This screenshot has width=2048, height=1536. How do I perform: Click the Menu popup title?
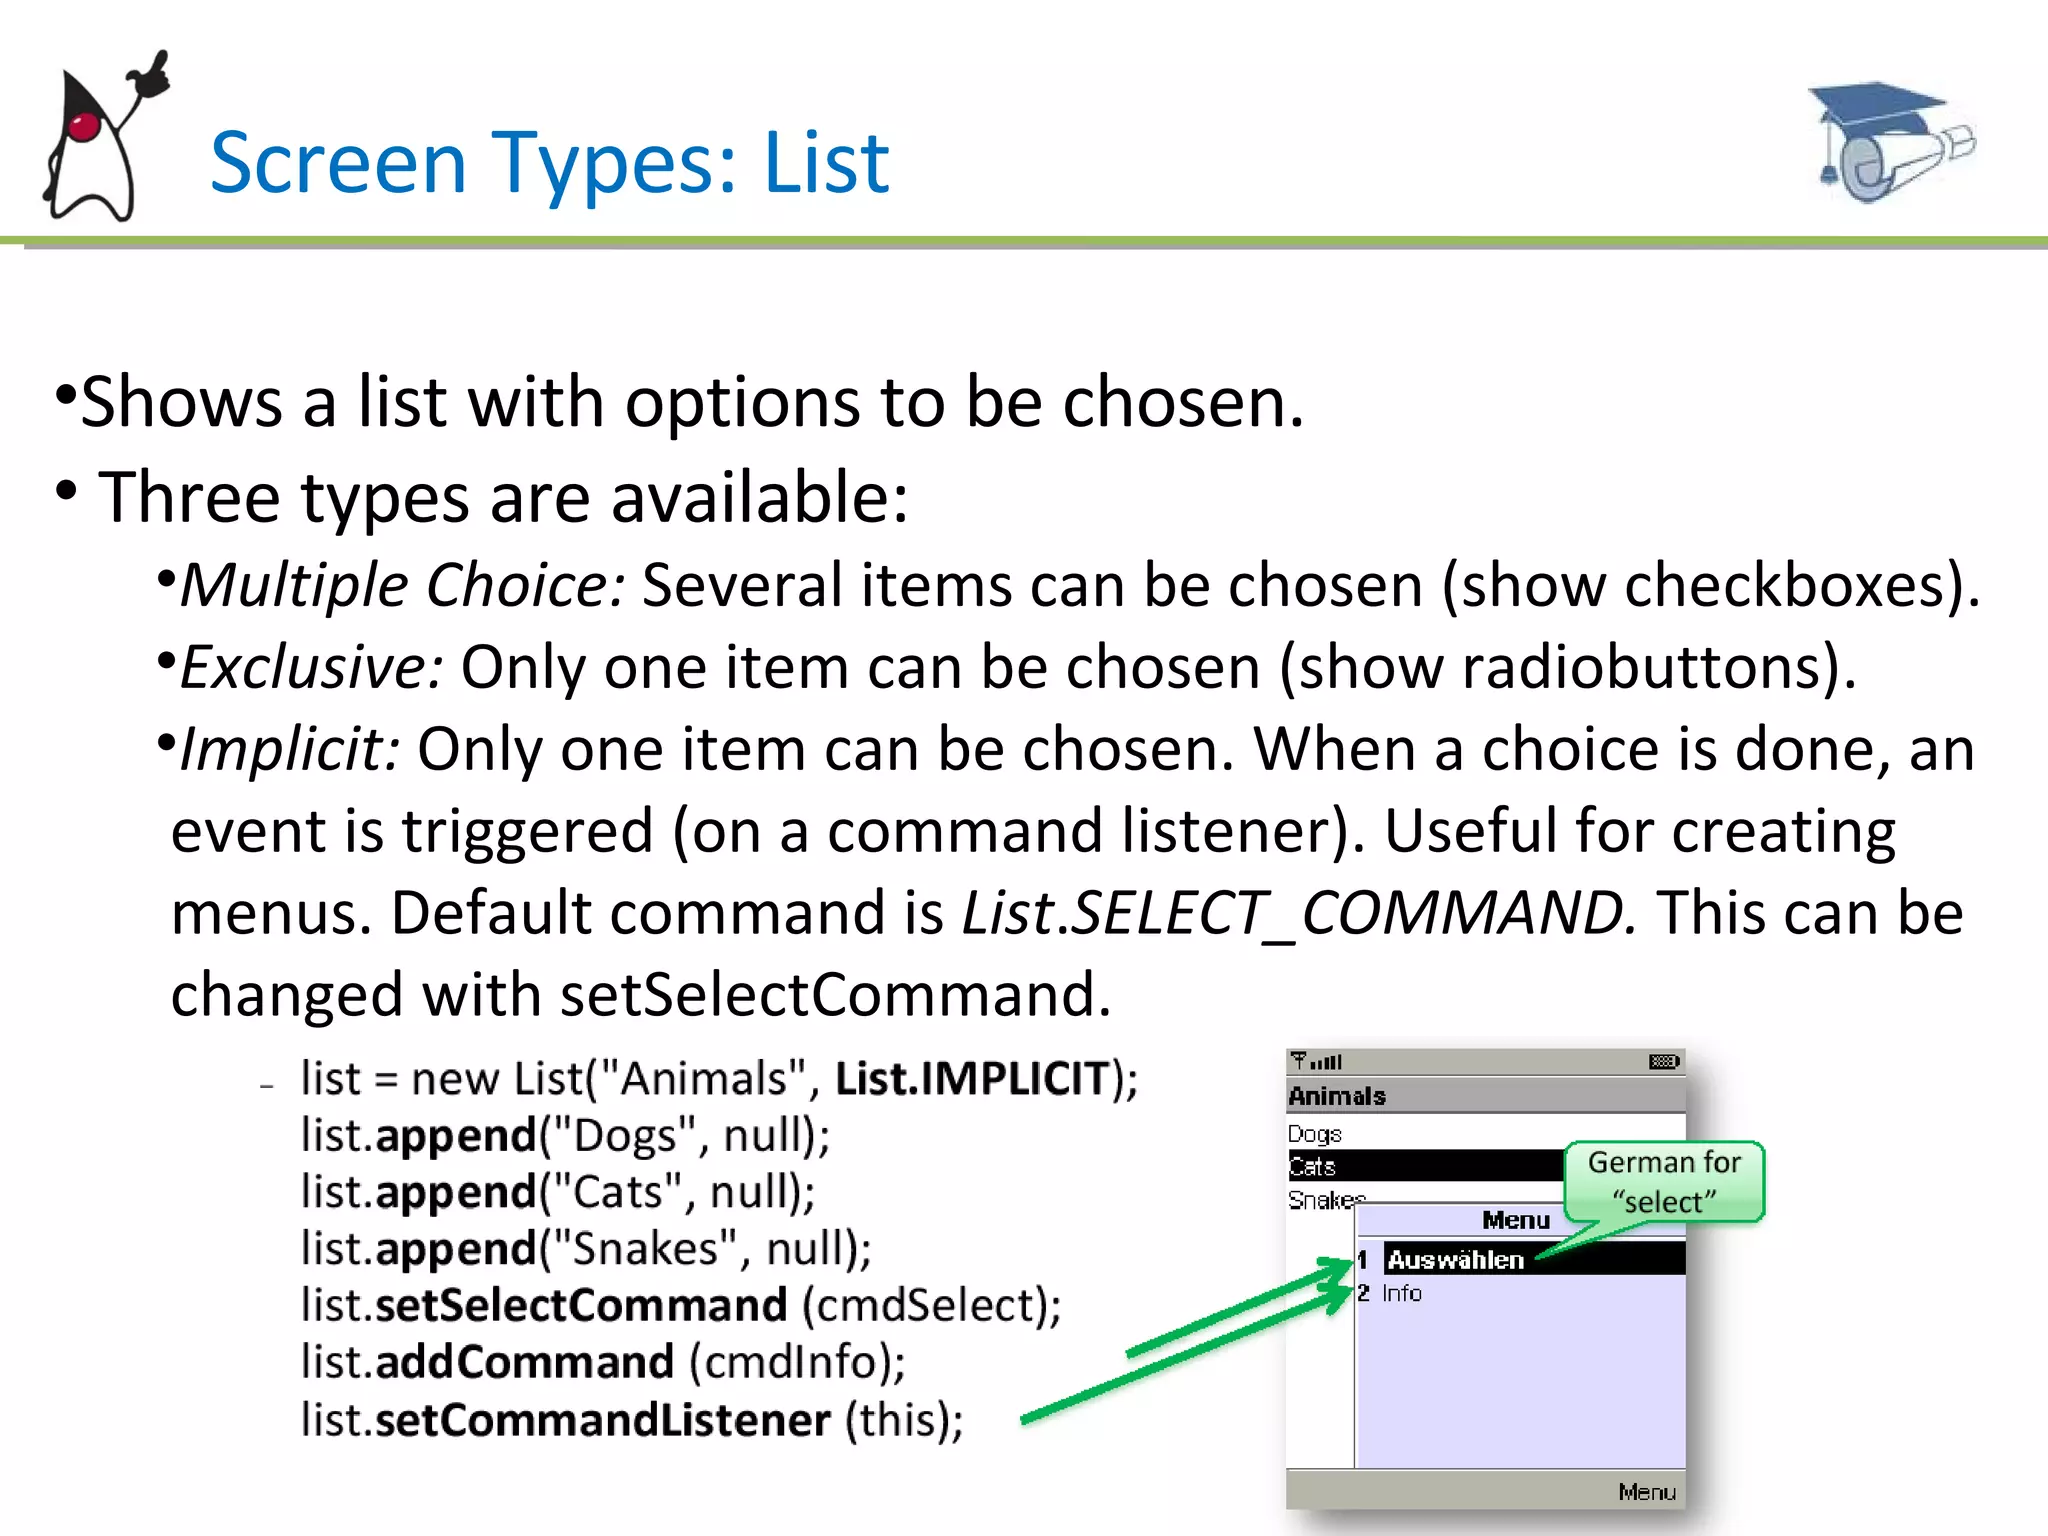click(1516, 1220)
